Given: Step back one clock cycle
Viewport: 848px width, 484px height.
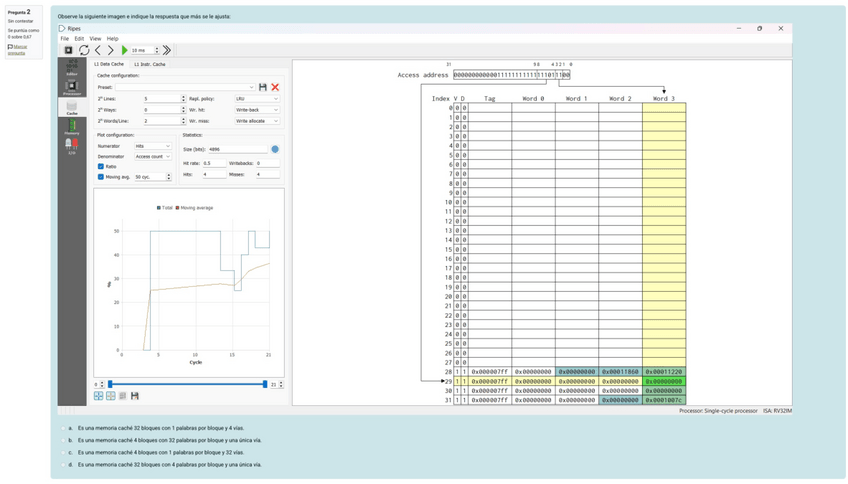Looking at the screenshot, I should pyautogui.click(x=98, y=50).
